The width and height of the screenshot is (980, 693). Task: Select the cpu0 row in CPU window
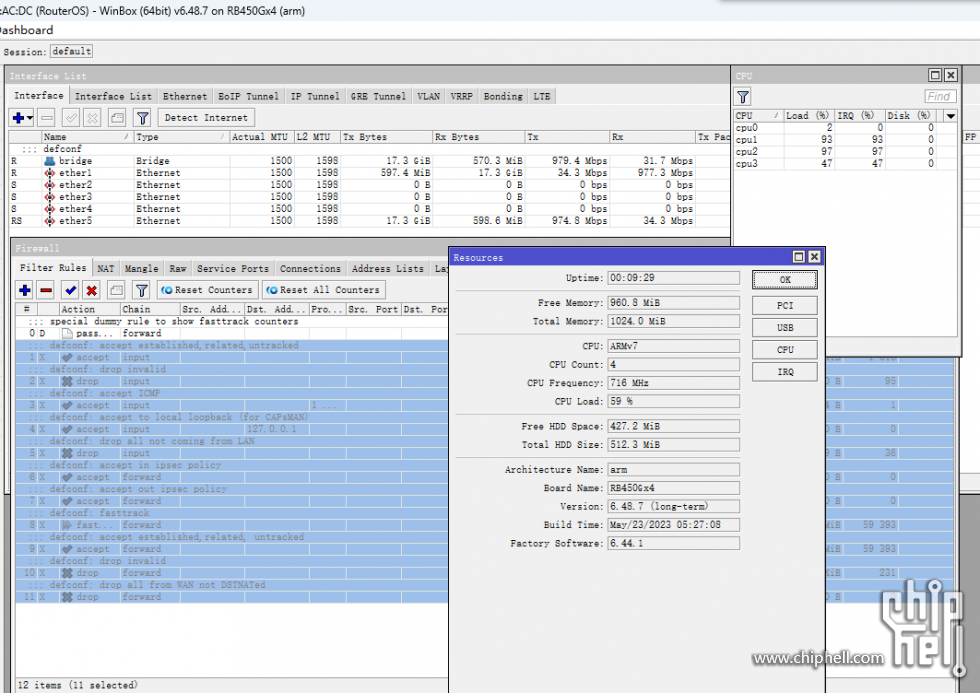pyautogui.click(x=844, y=127)
